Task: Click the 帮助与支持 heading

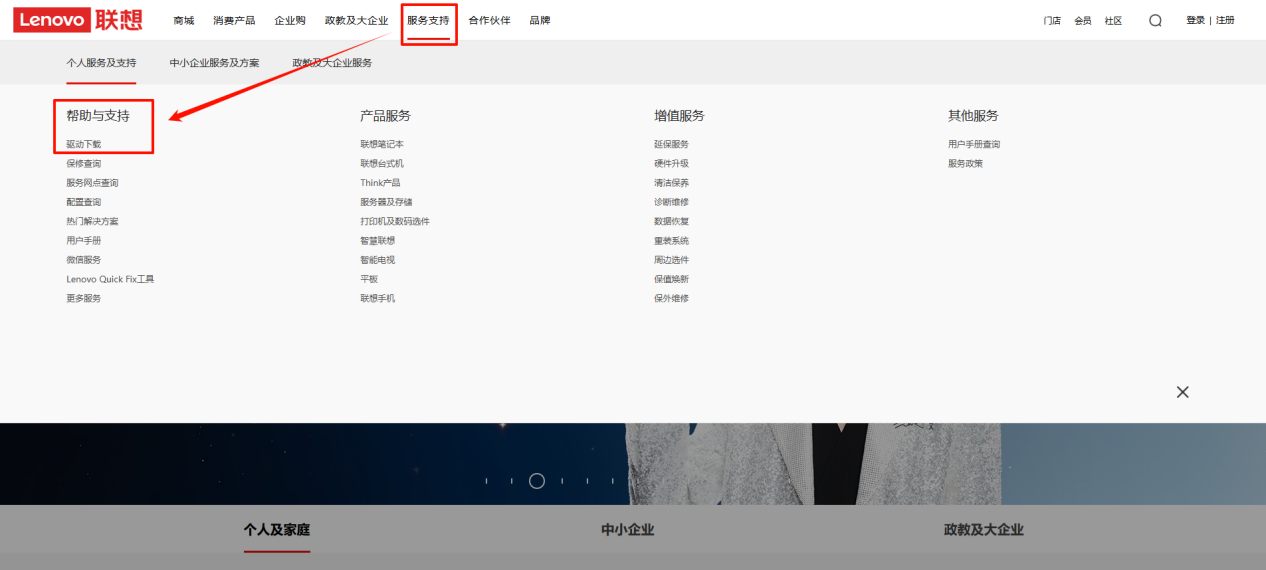Action: click(98, 116)
